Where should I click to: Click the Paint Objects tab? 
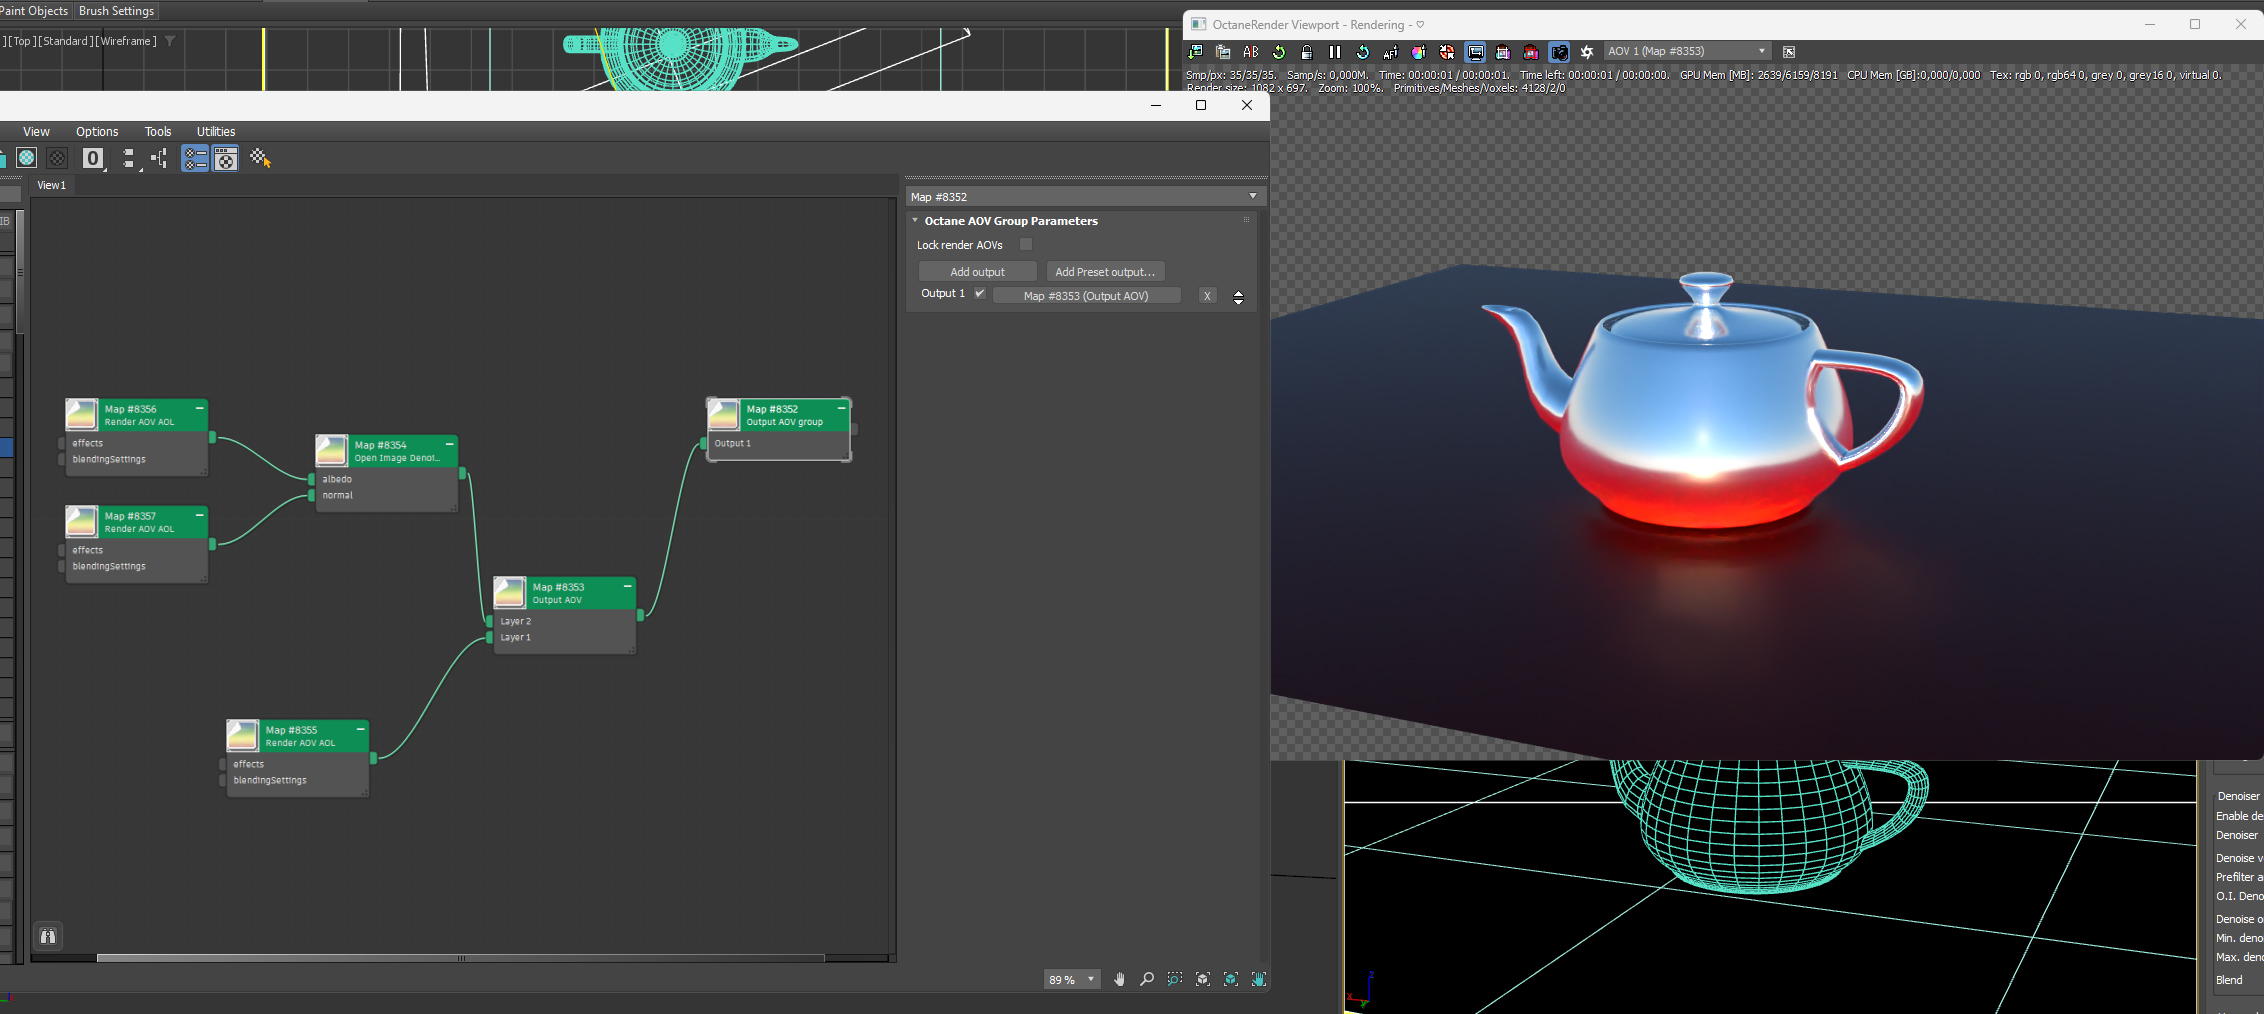click(x=34, y=11)
